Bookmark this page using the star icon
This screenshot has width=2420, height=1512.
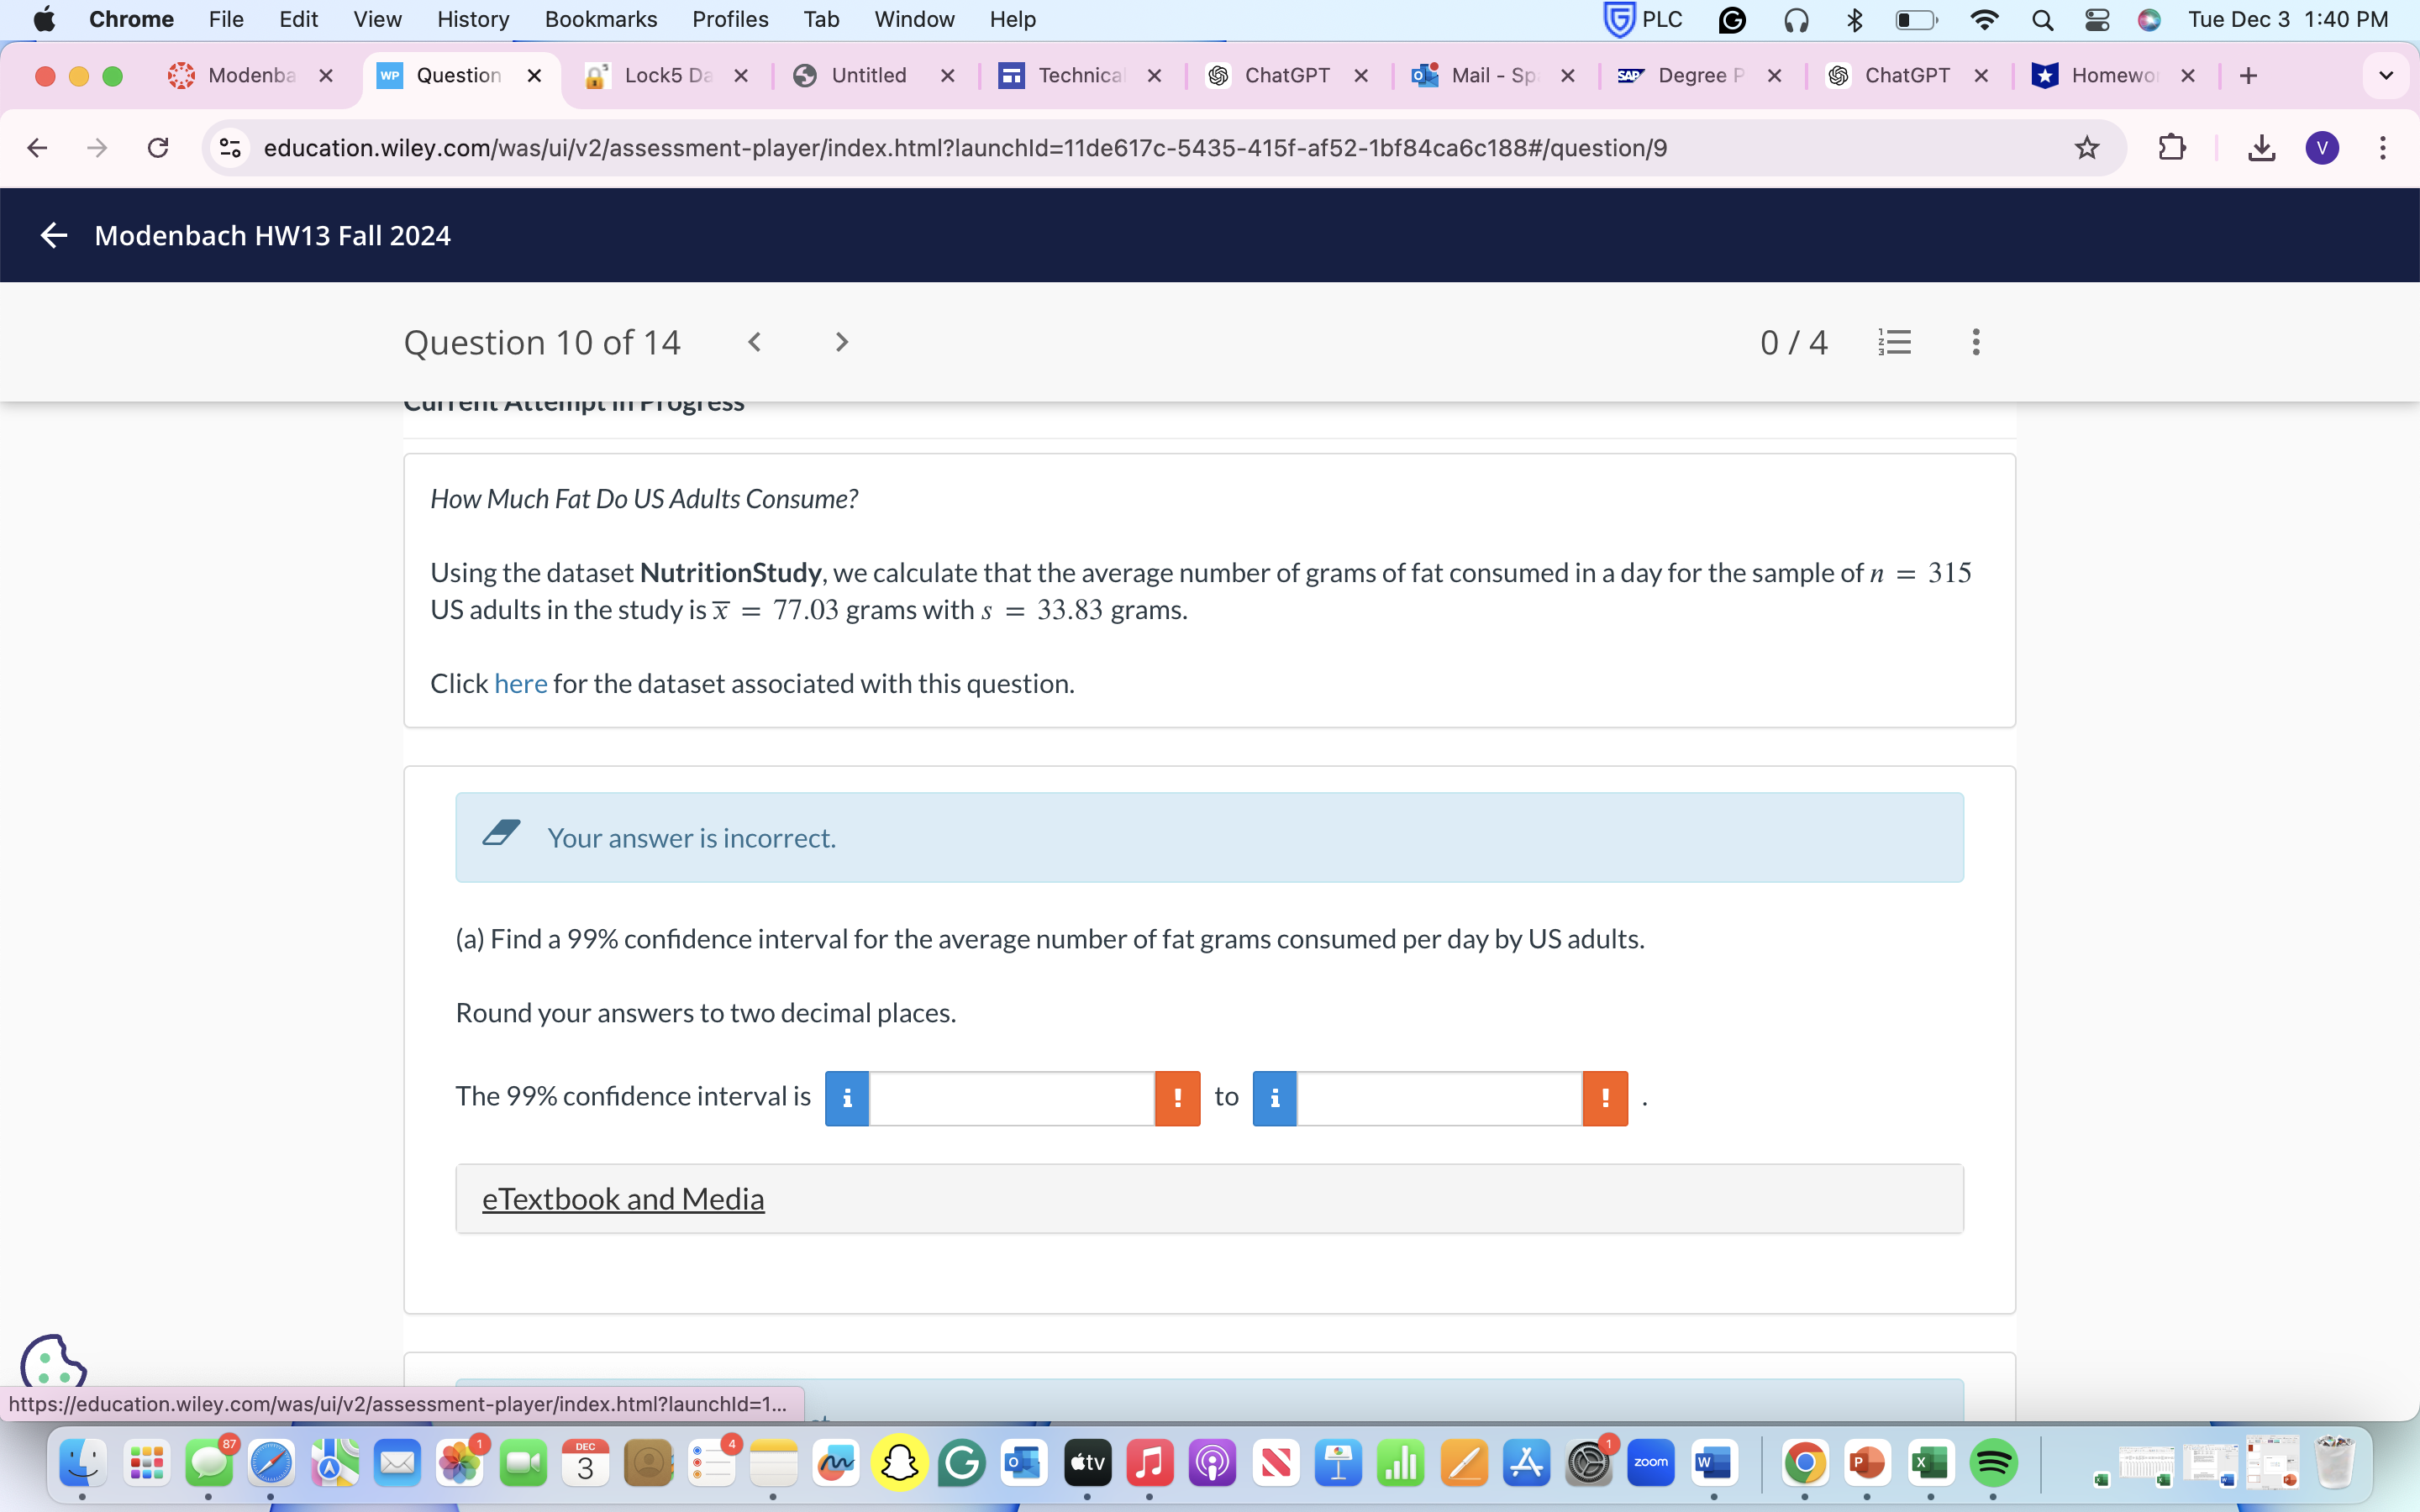2086,147
